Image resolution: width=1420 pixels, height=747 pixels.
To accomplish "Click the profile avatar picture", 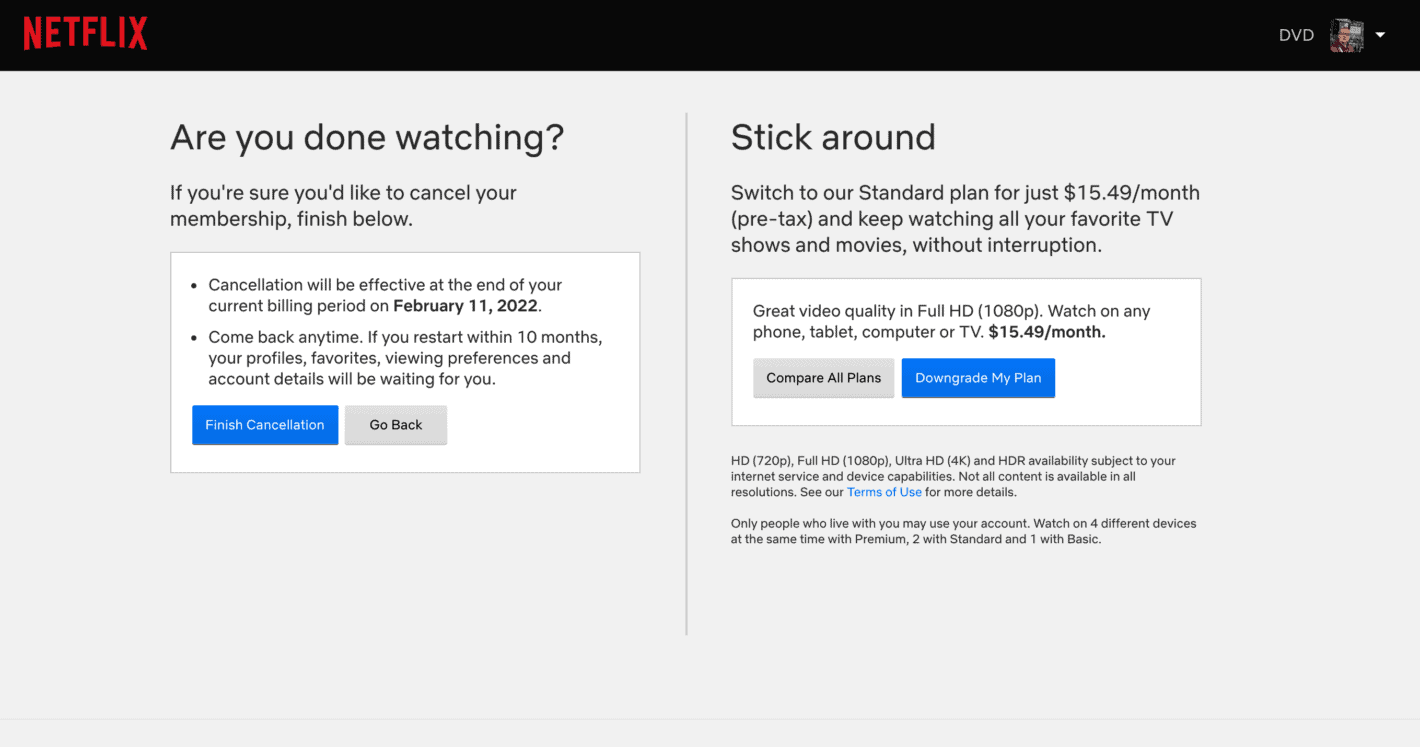I will pyautogui.click(x=1346, y=35).
